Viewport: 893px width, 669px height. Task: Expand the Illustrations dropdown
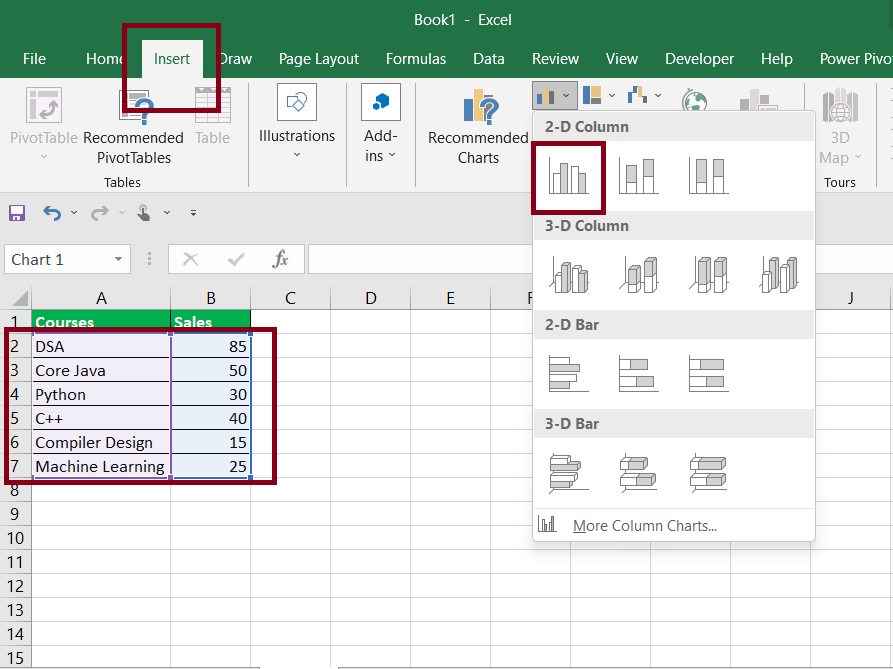(x=297, y=121)
